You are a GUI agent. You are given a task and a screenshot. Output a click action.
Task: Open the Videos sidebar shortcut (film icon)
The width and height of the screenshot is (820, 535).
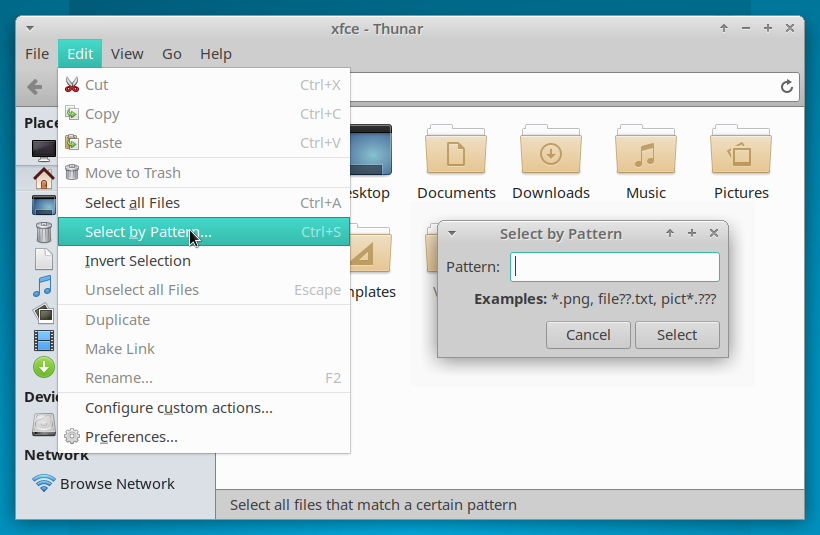[44, 340]
